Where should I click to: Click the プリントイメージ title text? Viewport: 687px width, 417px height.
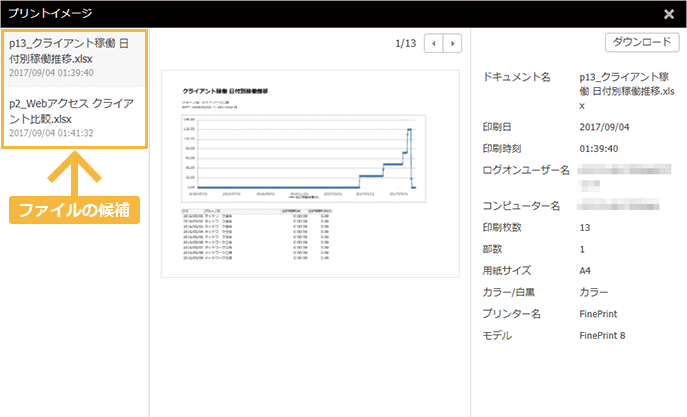(x=50, y=14)
